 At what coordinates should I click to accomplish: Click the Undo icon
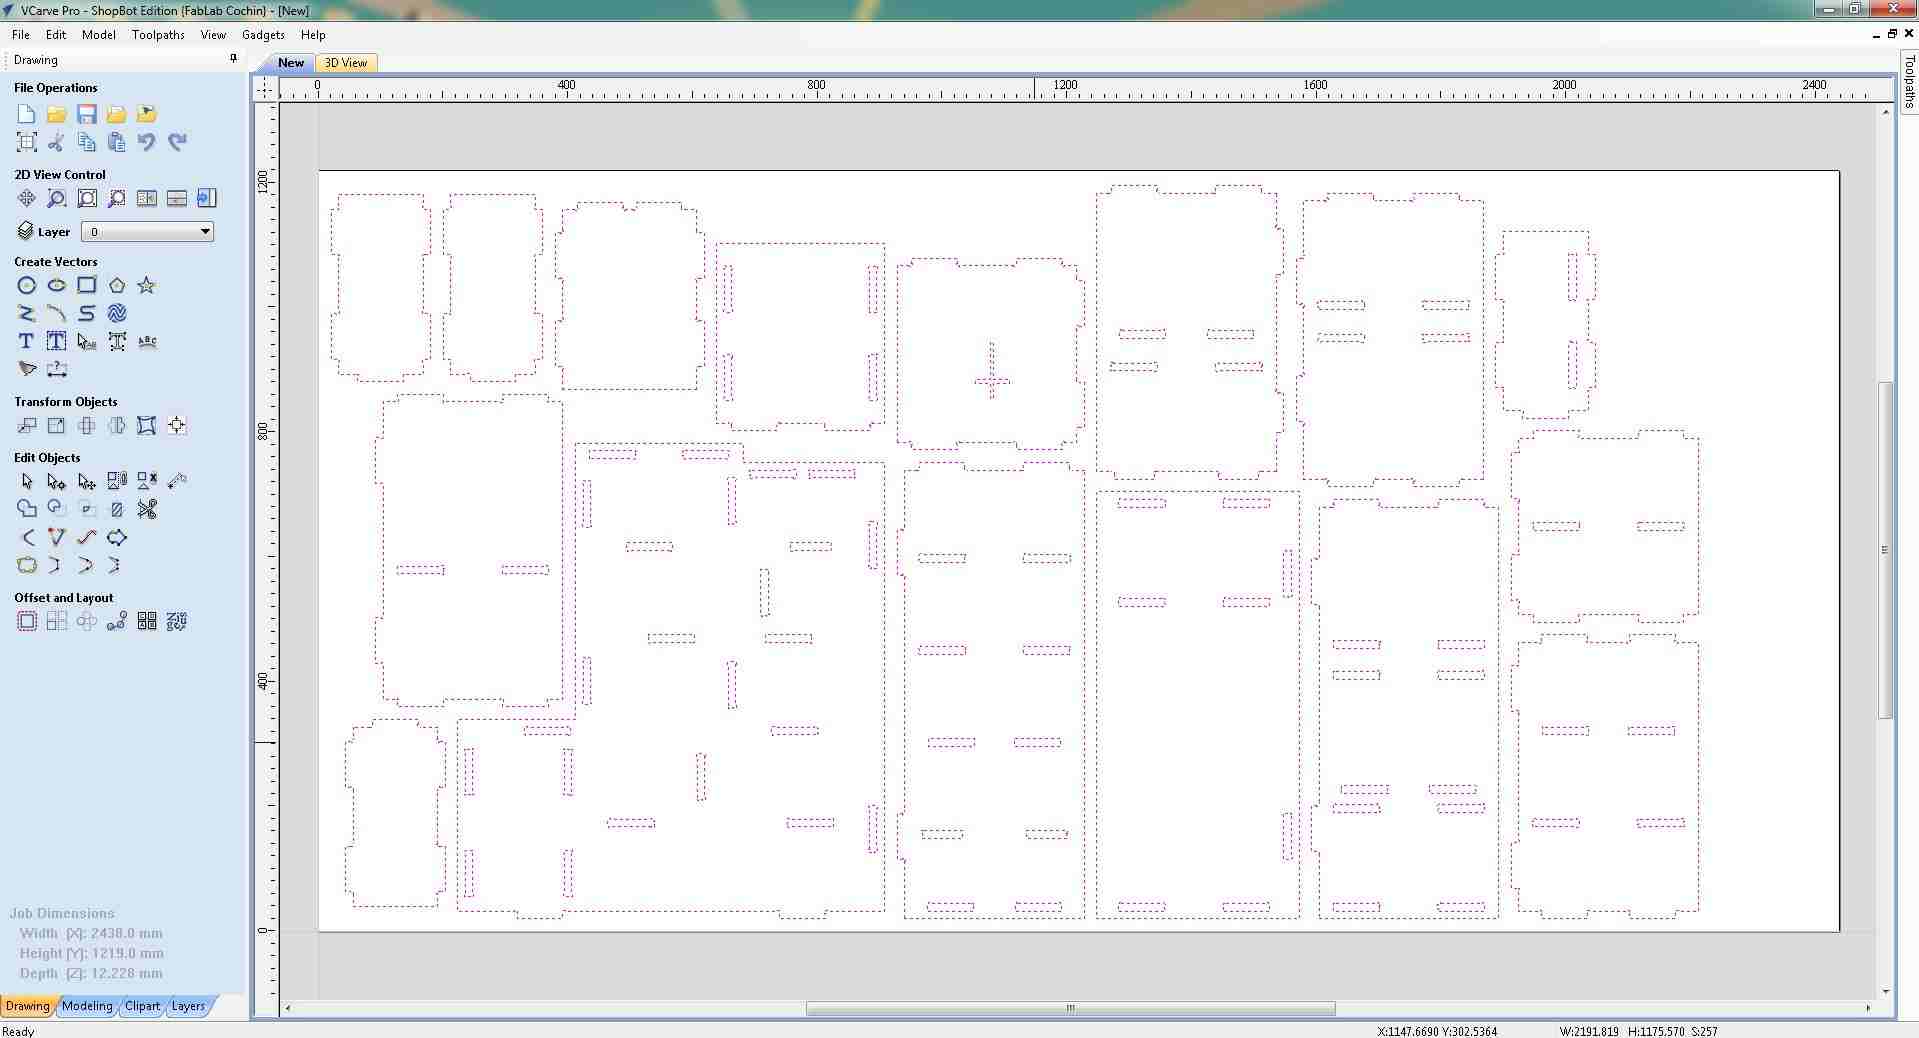coord(147,142)
